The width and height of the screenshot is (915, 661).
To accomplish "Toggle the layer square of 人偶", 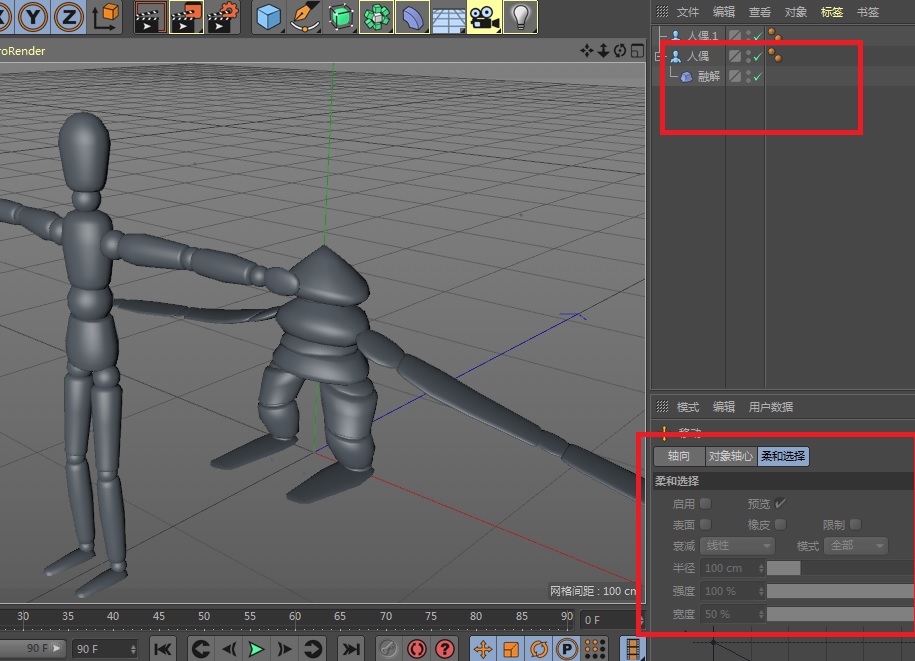I will tap(735, 56).
